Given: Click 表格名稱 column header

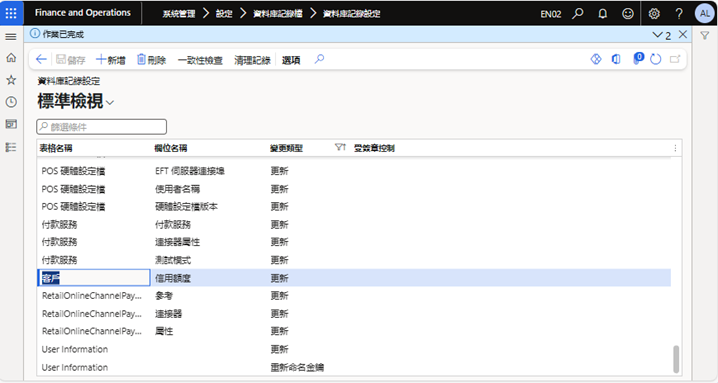Looking at the screenshot, I should (56, 148).
